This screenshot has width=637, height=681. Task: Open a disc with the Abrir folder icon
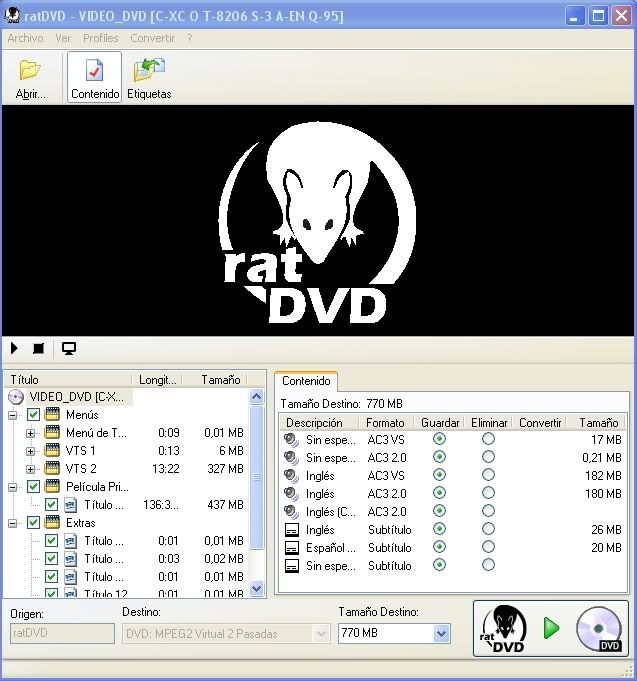[x=30, y=70]
